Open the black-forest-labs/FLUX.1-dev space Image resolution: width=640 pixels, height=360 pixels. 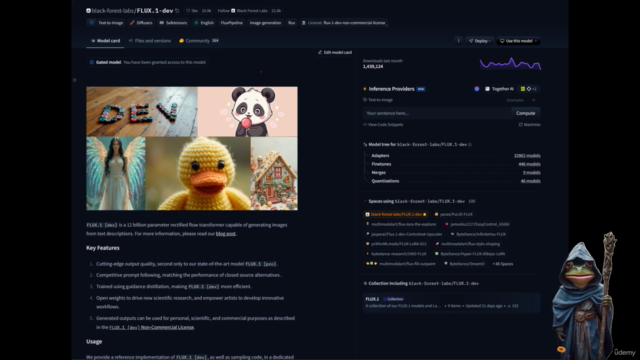396,214
